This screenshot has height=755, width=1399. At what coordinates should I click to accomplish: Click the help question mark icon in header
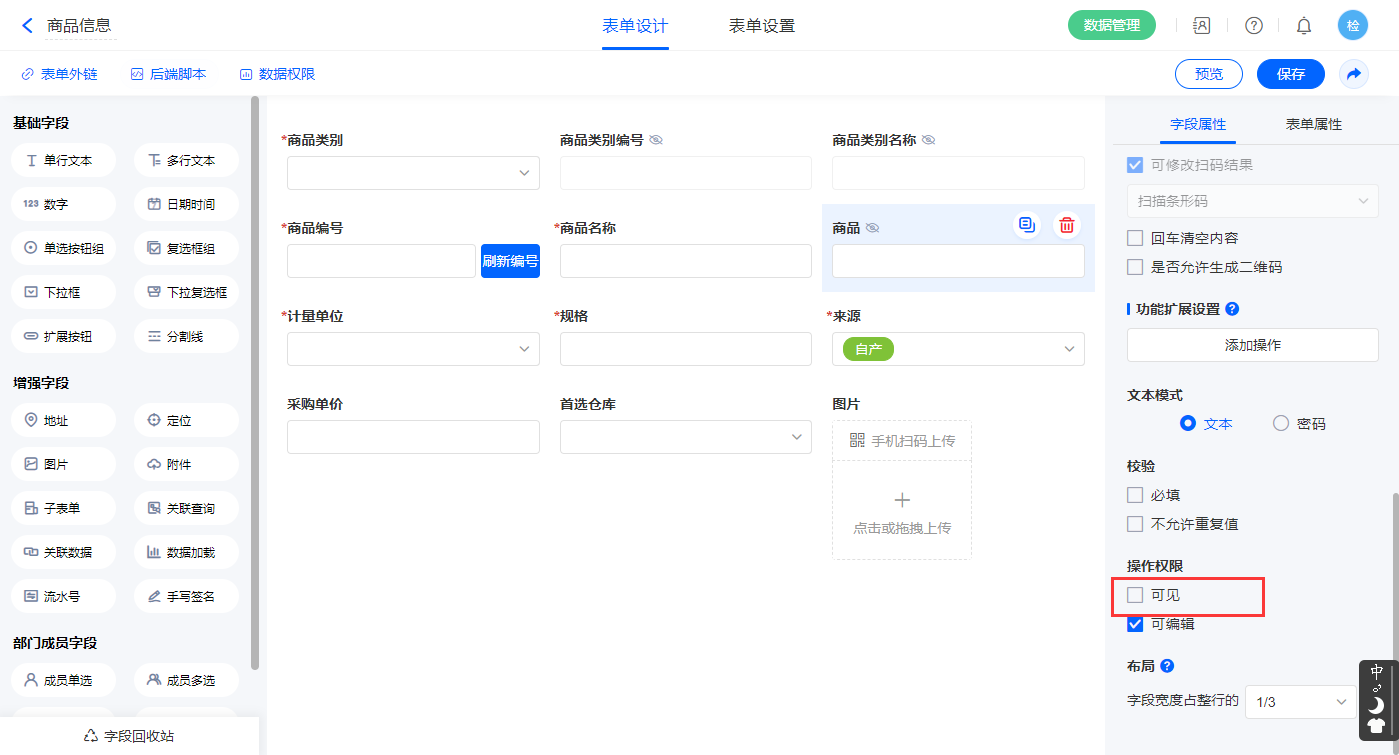[x=1253, y=26]
